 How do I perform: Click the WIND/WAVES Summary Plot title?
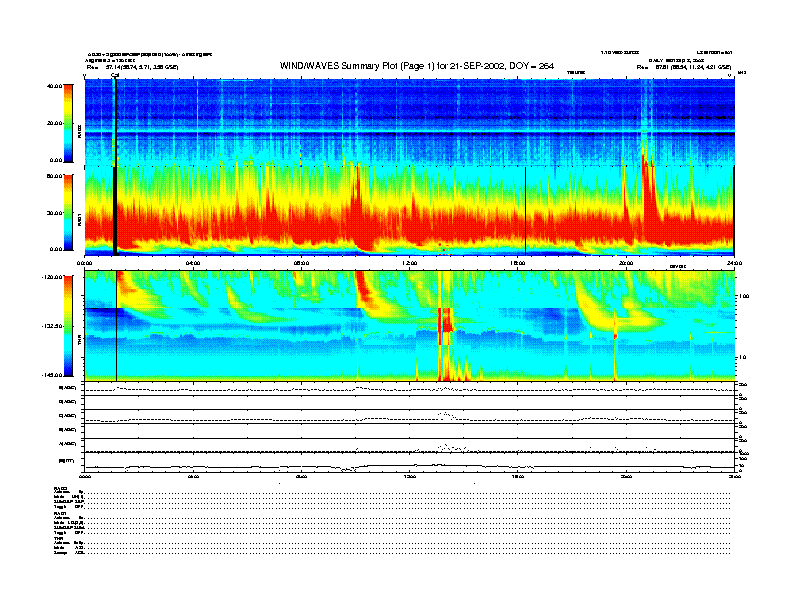[x=417, y=66]
